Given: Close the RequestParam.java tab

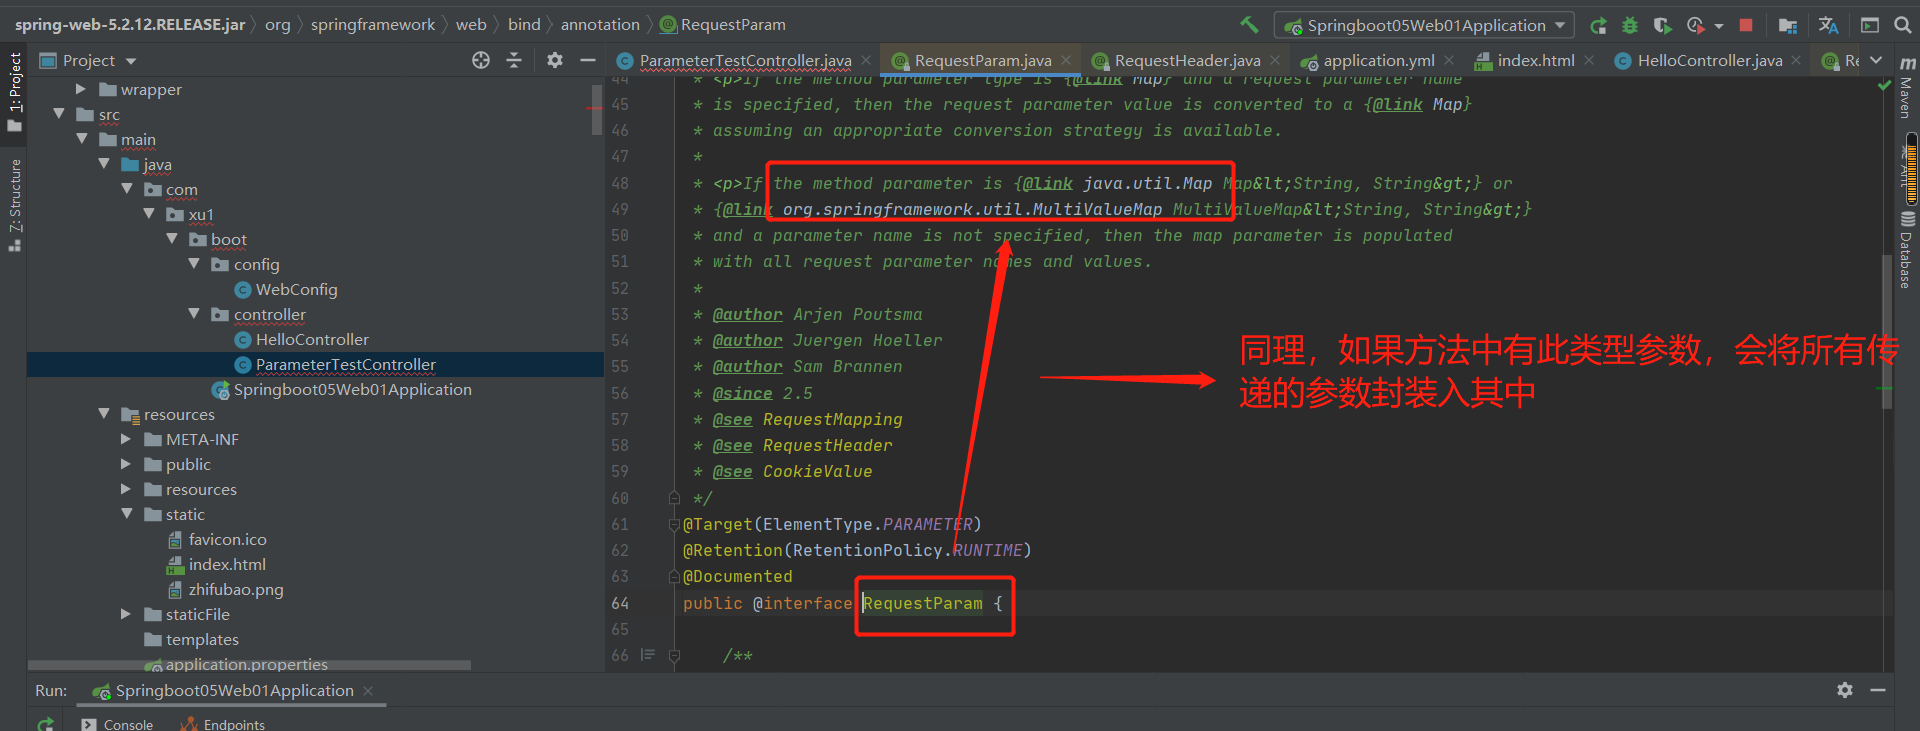Looking at the screenshot, I should point(1066,60).
